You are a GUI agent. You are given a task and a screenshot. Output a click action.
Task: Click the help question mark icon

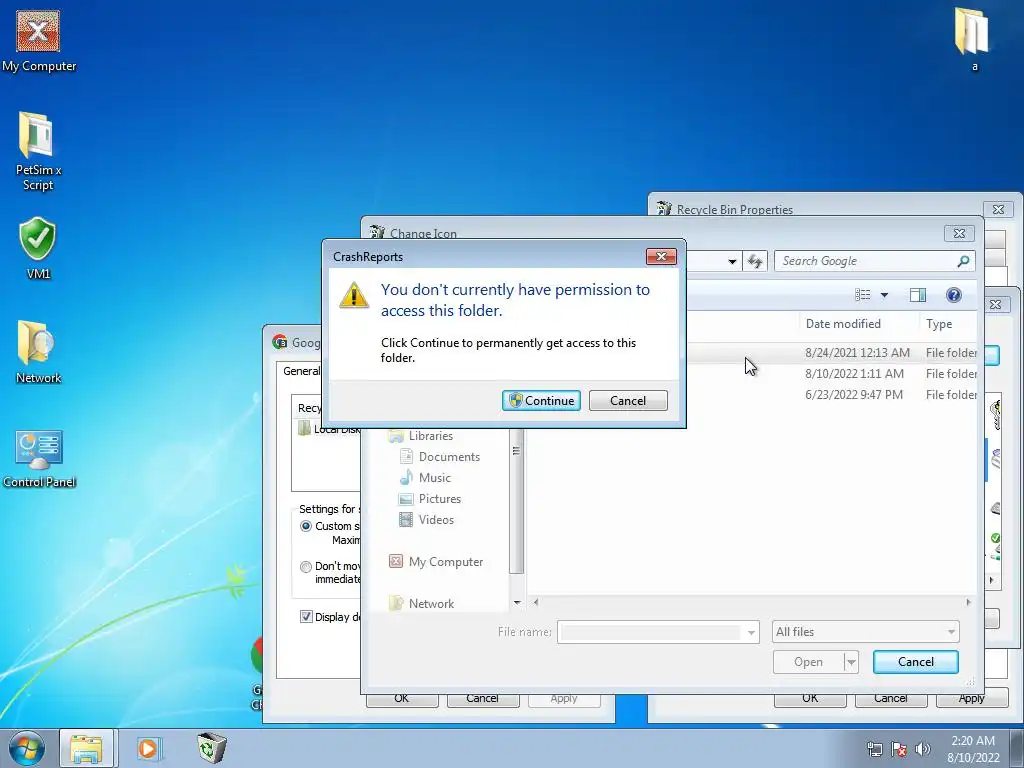tap(953, 295)
